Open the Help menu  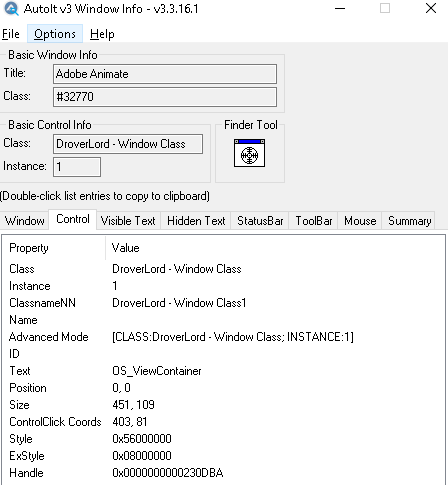tap(102, 34)
